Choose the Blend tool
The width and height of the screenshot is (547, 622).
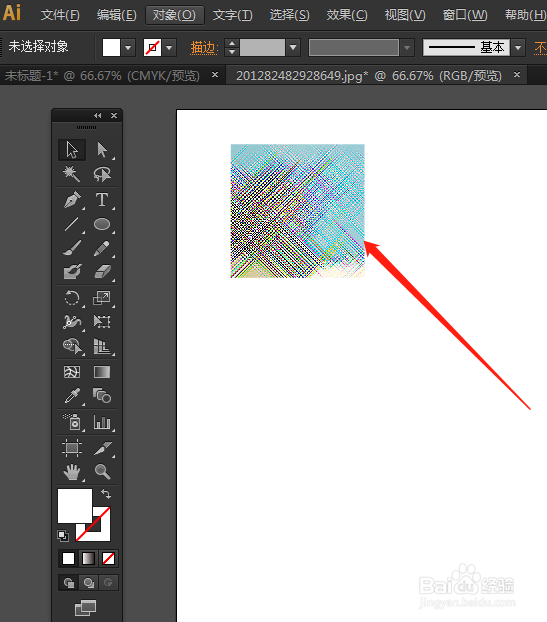pyautogui.click(x=102, y=395)
